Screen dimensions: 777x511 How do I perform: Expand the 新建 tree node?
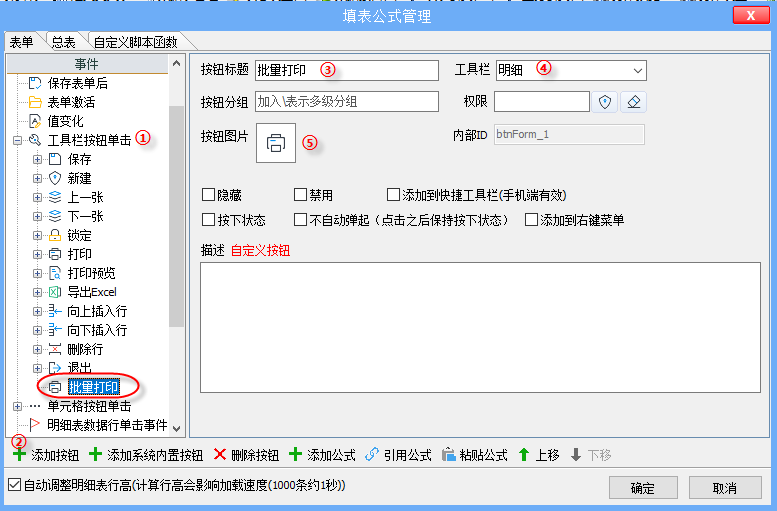[37, 178]
